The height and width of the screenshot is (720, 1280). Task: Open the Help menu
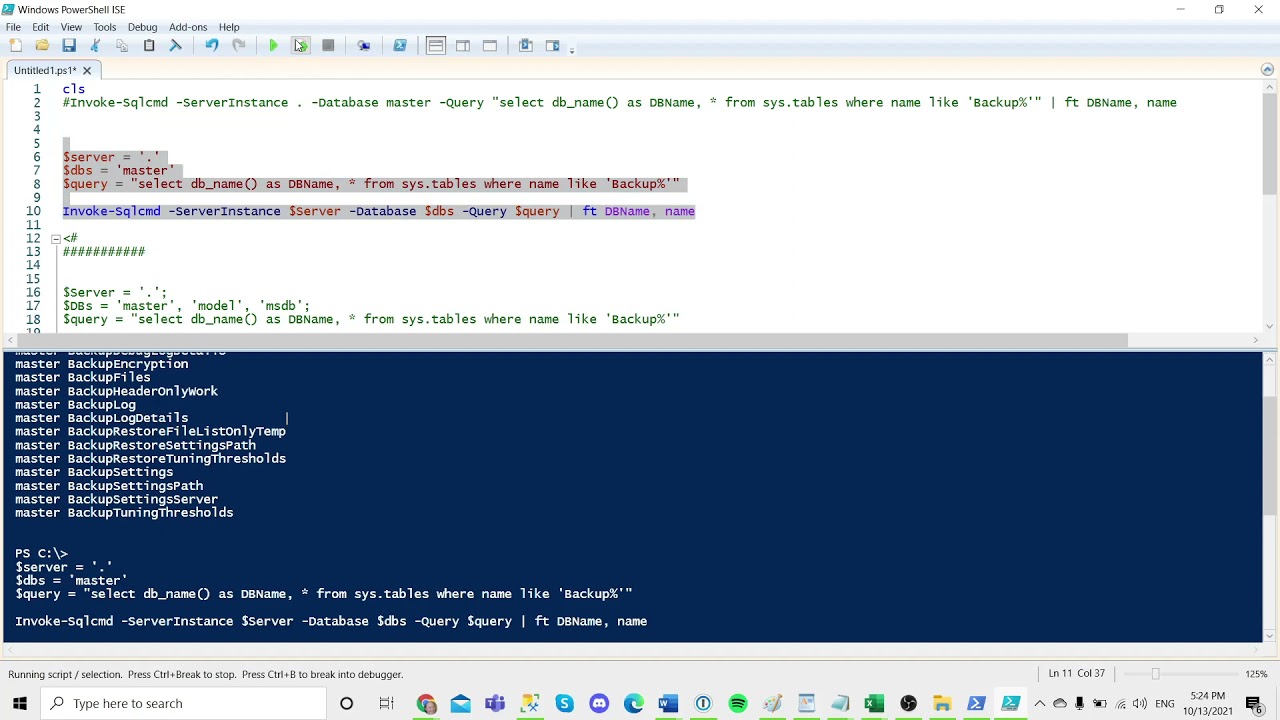[x=229, y=27]
